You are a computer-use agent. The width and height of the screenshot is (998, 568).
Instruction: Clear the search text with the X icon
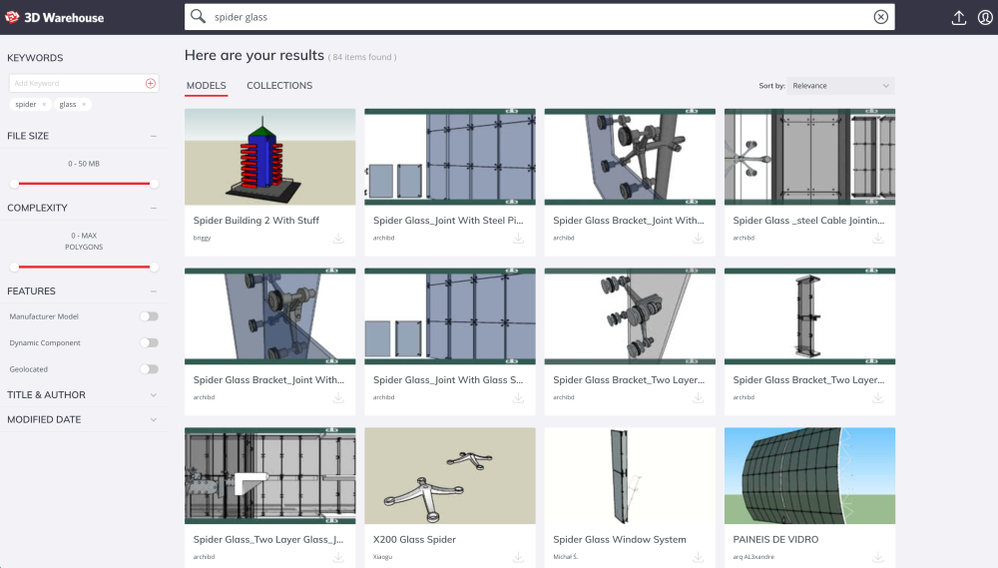pos(880,17)
